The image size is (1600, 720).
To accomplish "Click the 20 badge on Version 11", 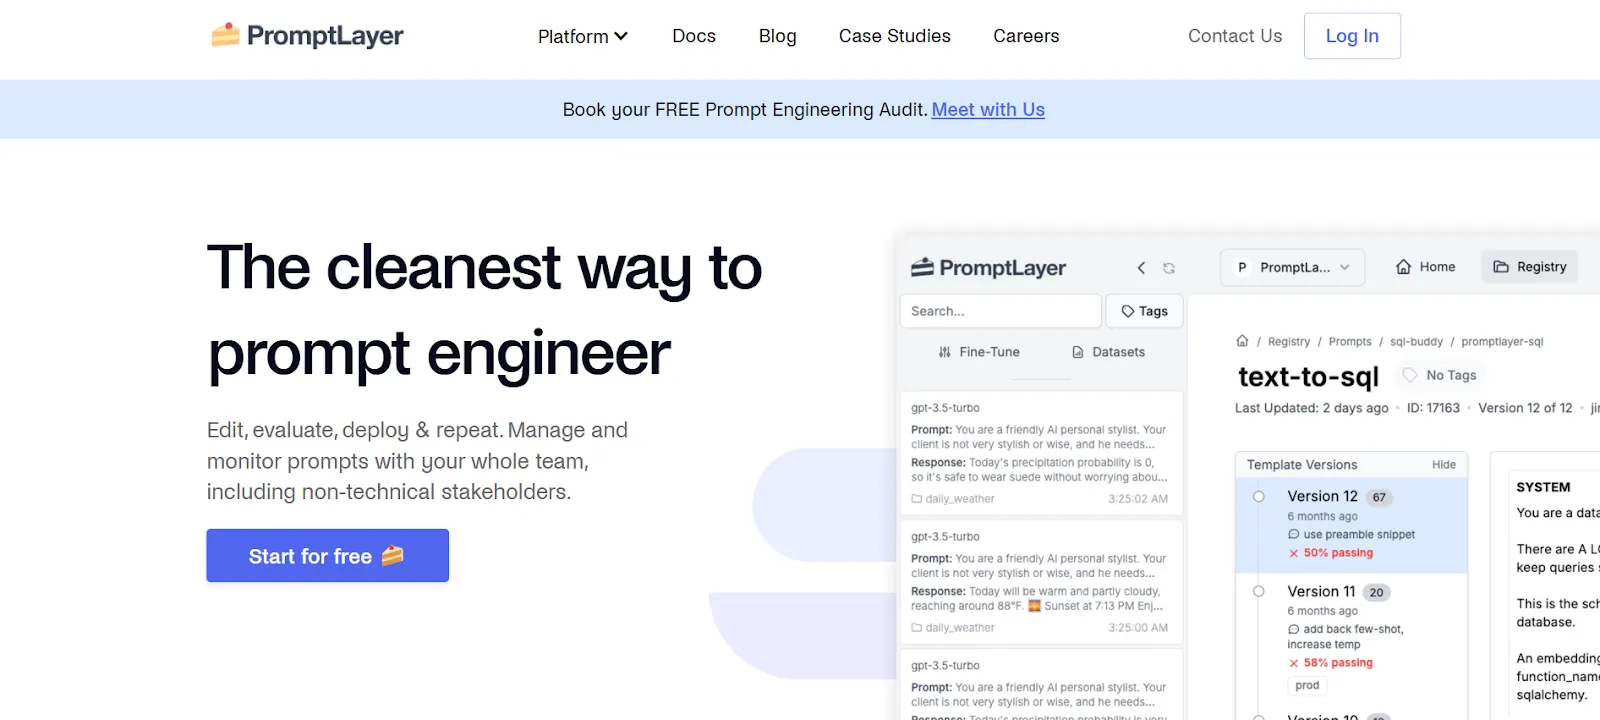I will (1376, 593).
